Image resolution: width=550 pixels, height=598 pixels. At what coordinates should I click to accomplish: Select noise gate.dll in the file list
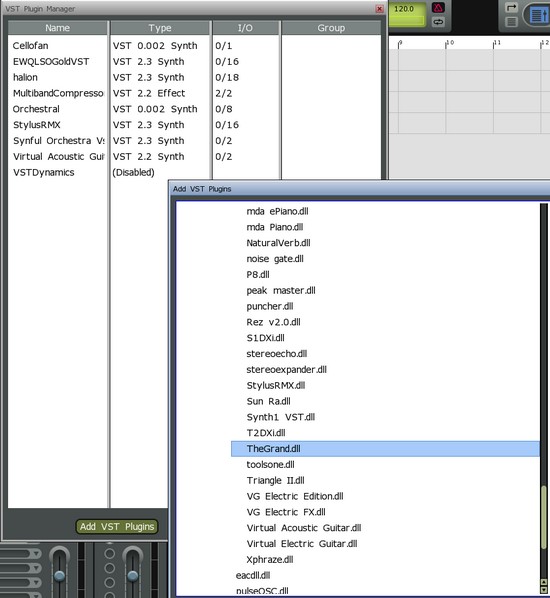(x=275, y=259)
